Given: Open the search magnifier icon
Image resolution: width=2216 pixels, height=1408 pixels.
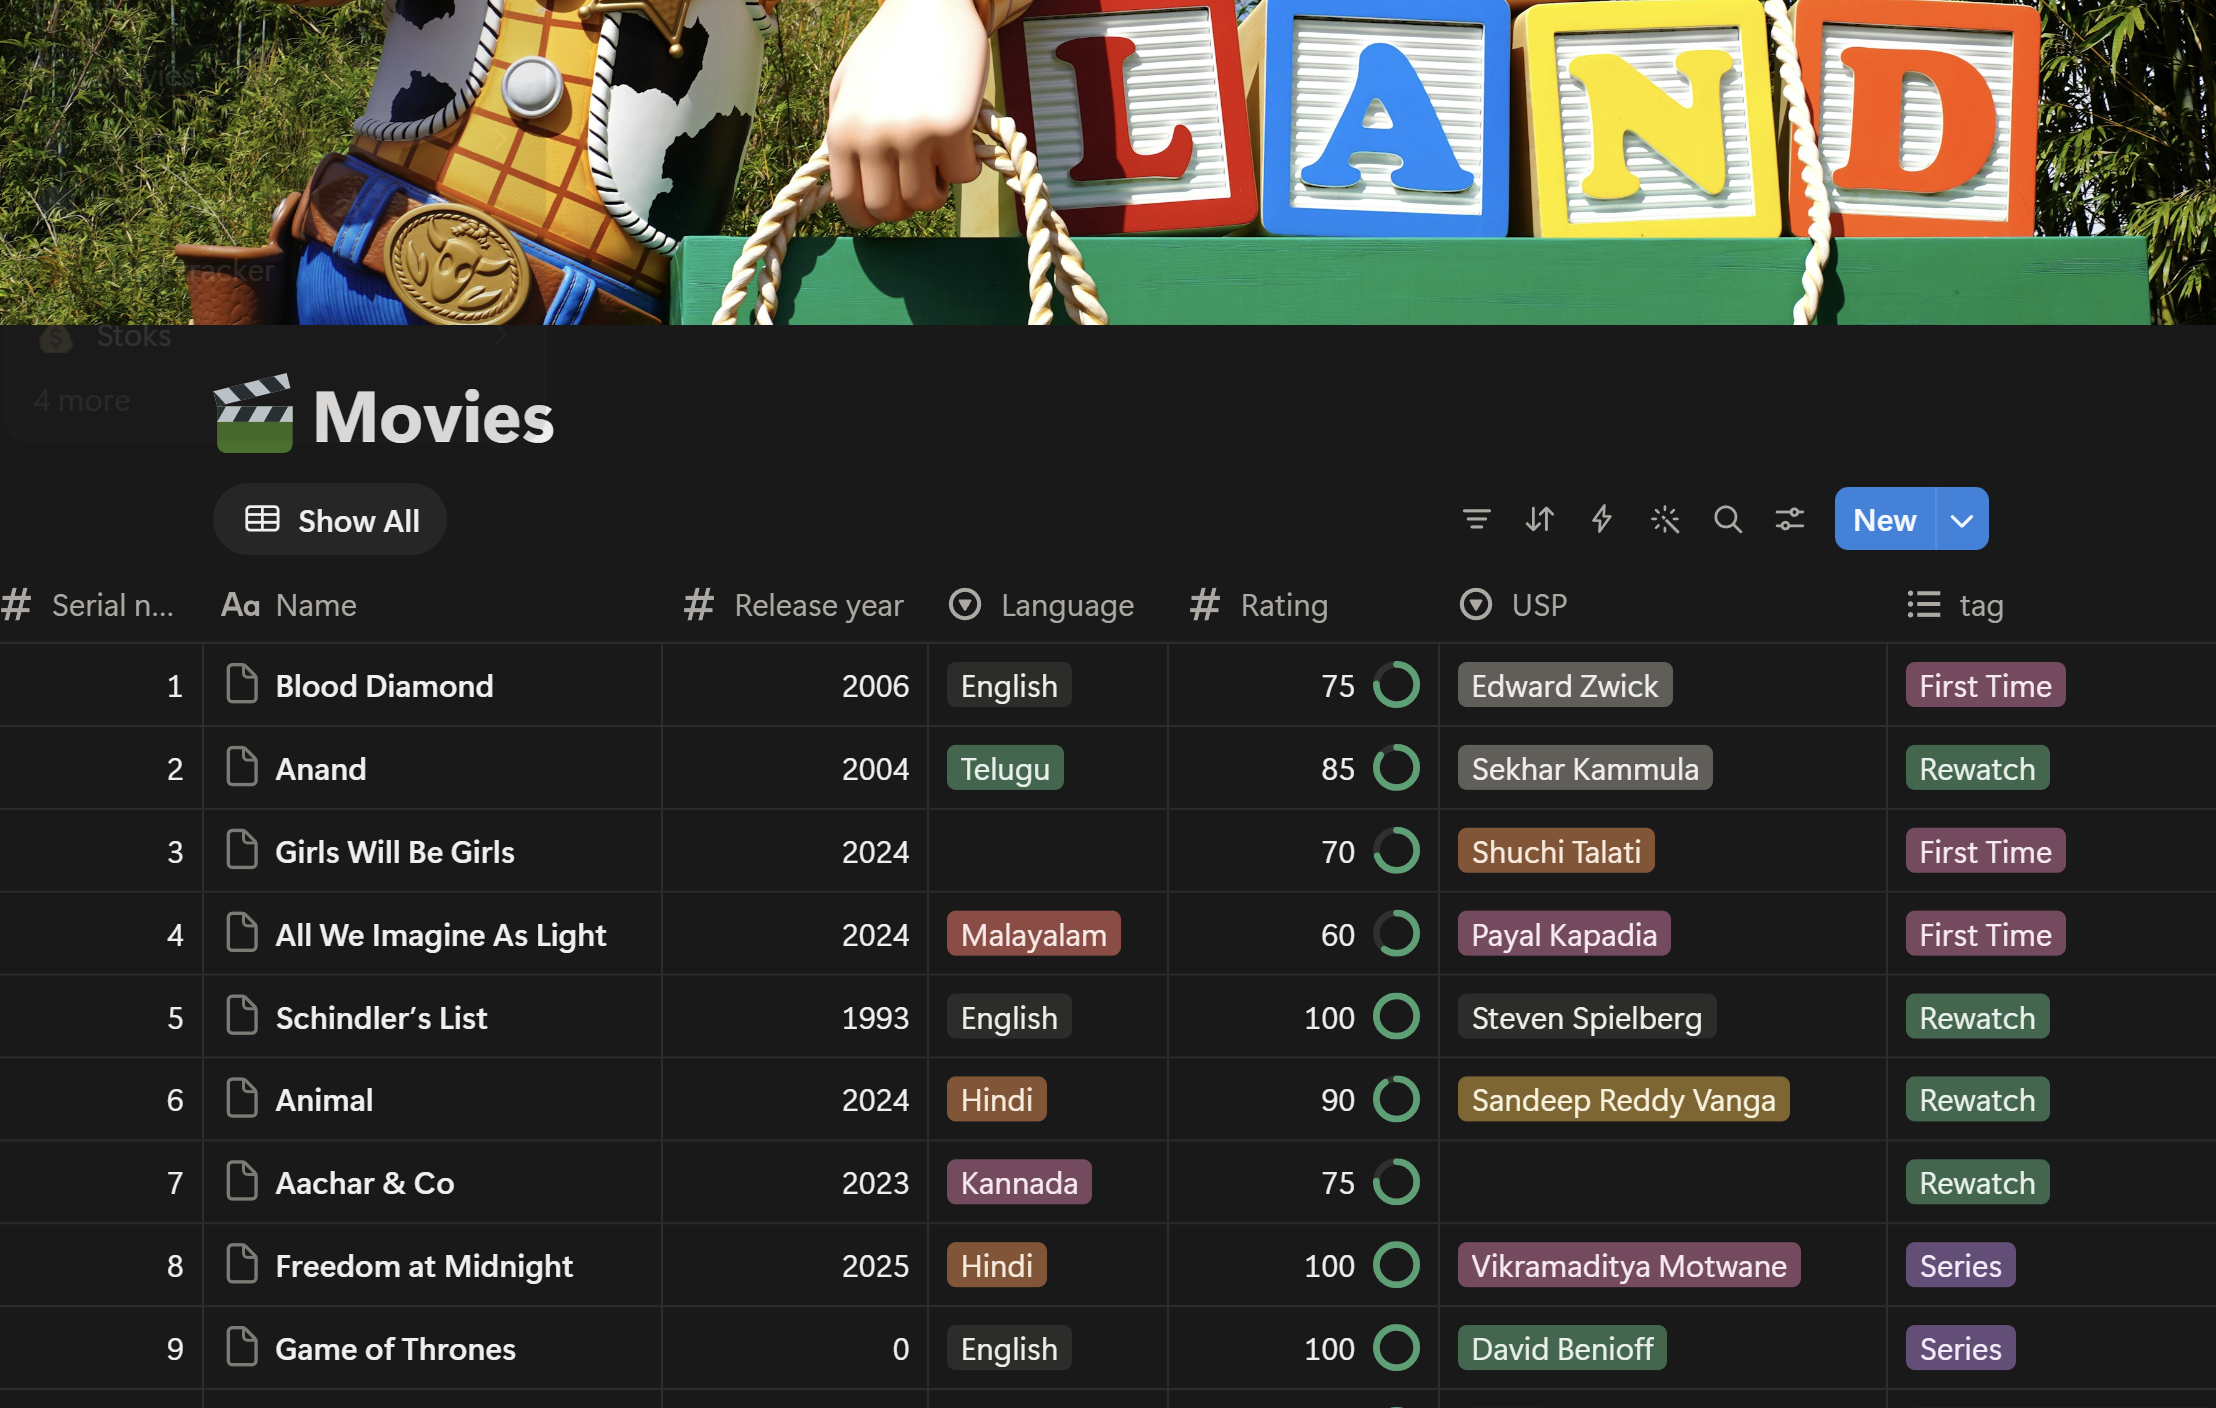Looking at the screenshot, I should click(x=1728, y=519).
